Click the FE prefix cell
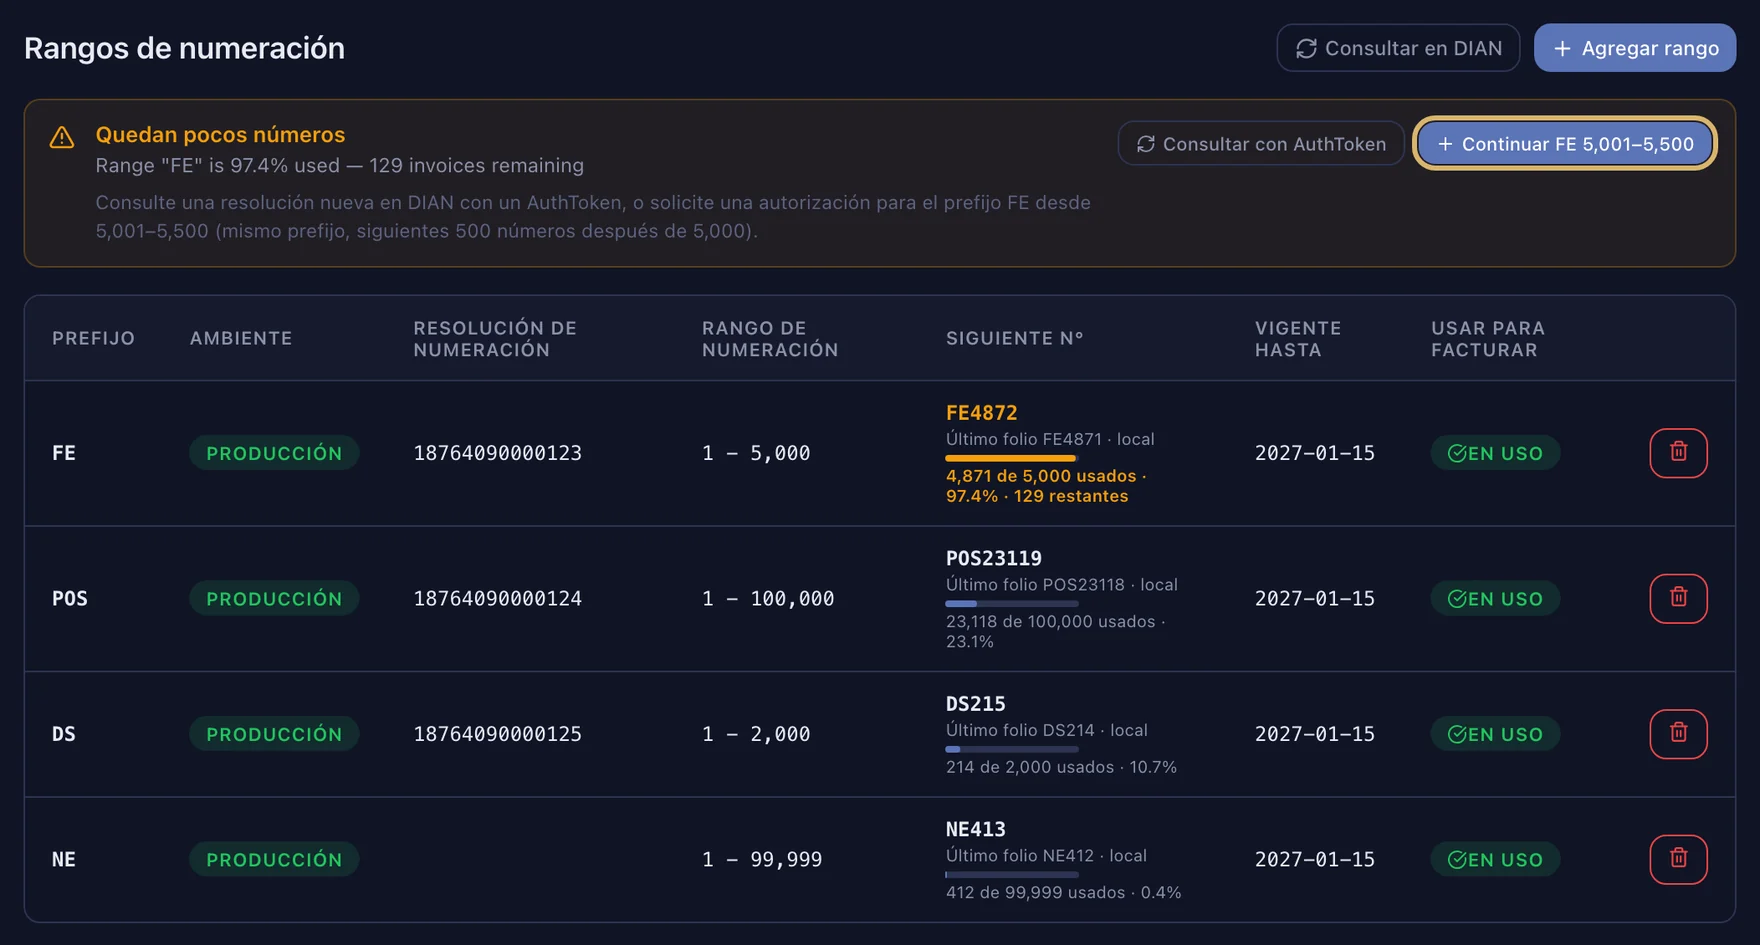1760x945 pixels. coord(64,453)
